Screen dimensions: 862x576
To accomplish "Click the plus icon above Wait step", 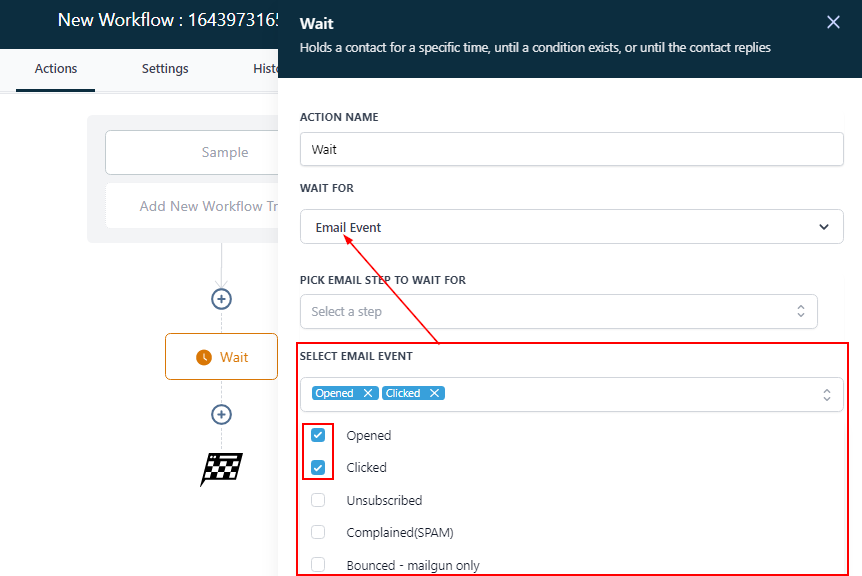I will click(x=222, y=299).
